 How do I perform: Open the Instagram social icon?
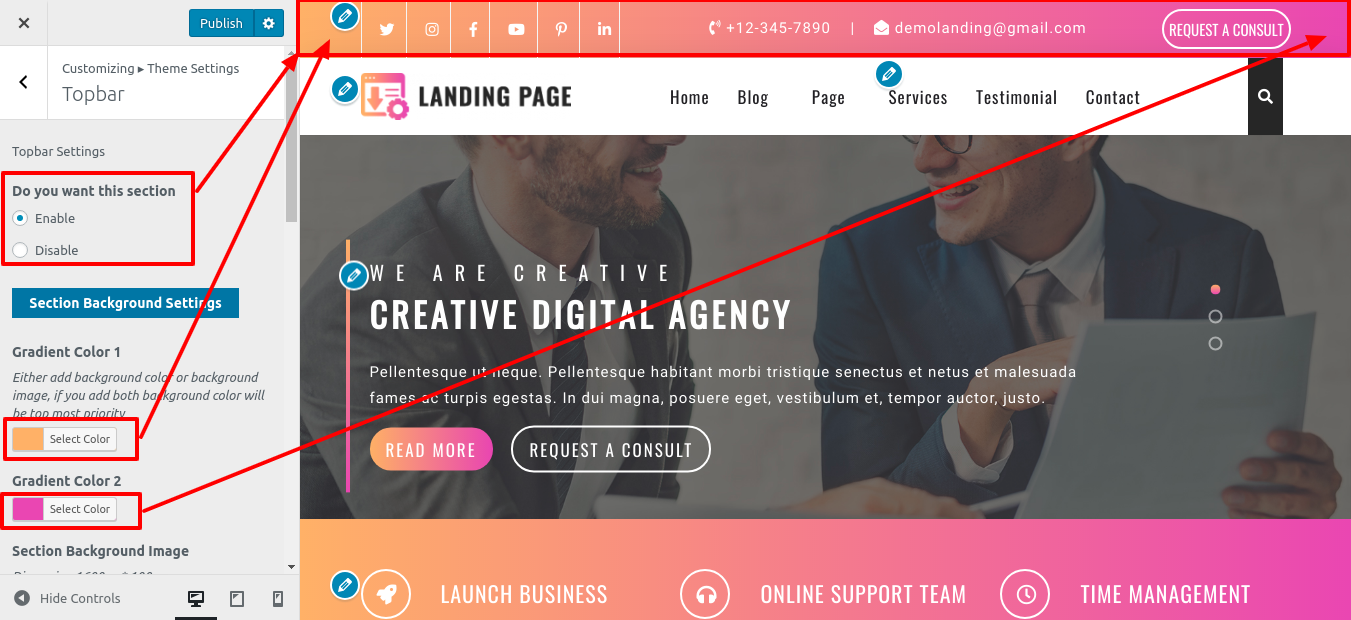click(x=432, y=30)
